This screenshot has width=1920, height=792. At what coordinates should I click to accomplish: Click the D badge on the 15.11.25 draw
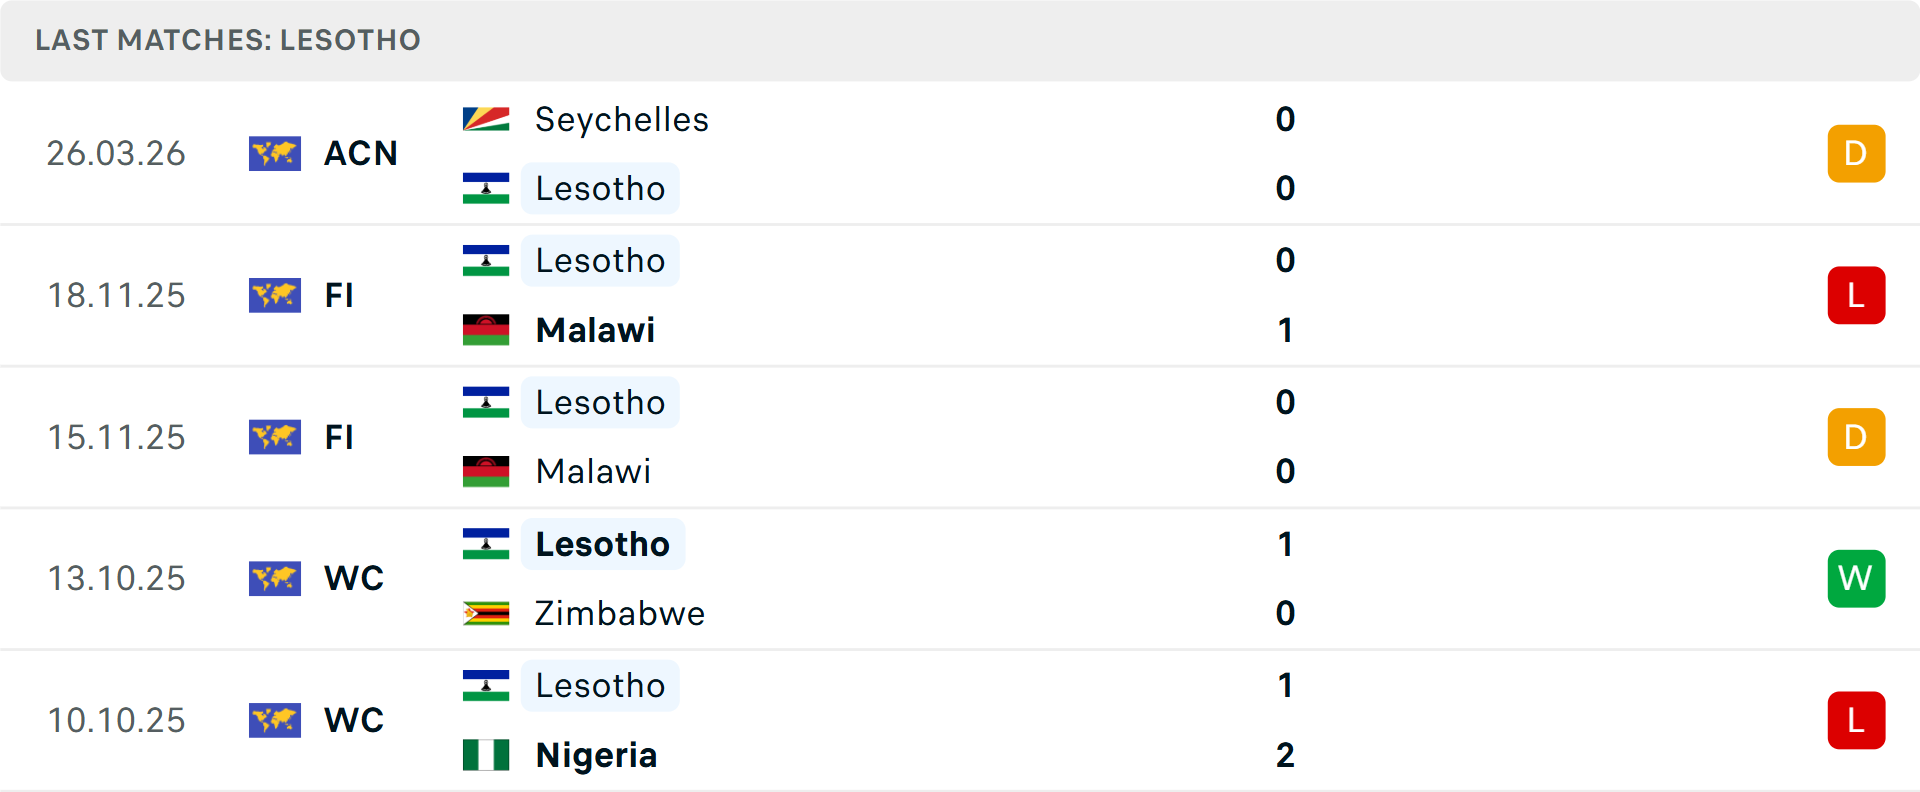coord(1856,437)
